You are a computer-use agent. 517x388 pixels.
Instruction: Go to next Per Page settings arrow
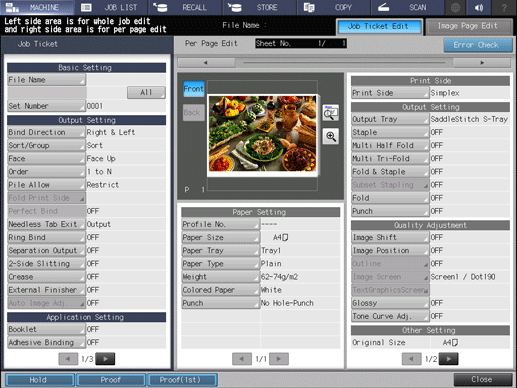(x=449, y=359)
